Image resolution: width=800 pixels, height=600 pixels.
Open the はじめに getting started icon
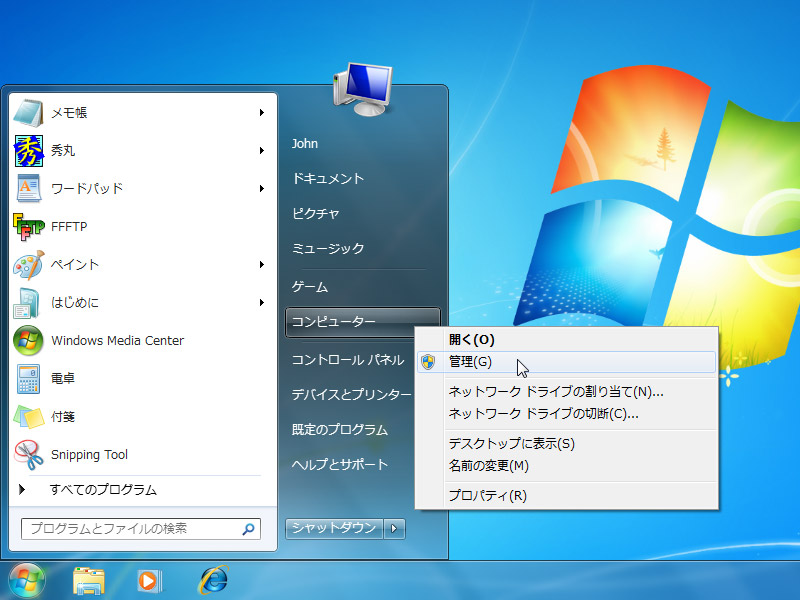click(27, 303)
